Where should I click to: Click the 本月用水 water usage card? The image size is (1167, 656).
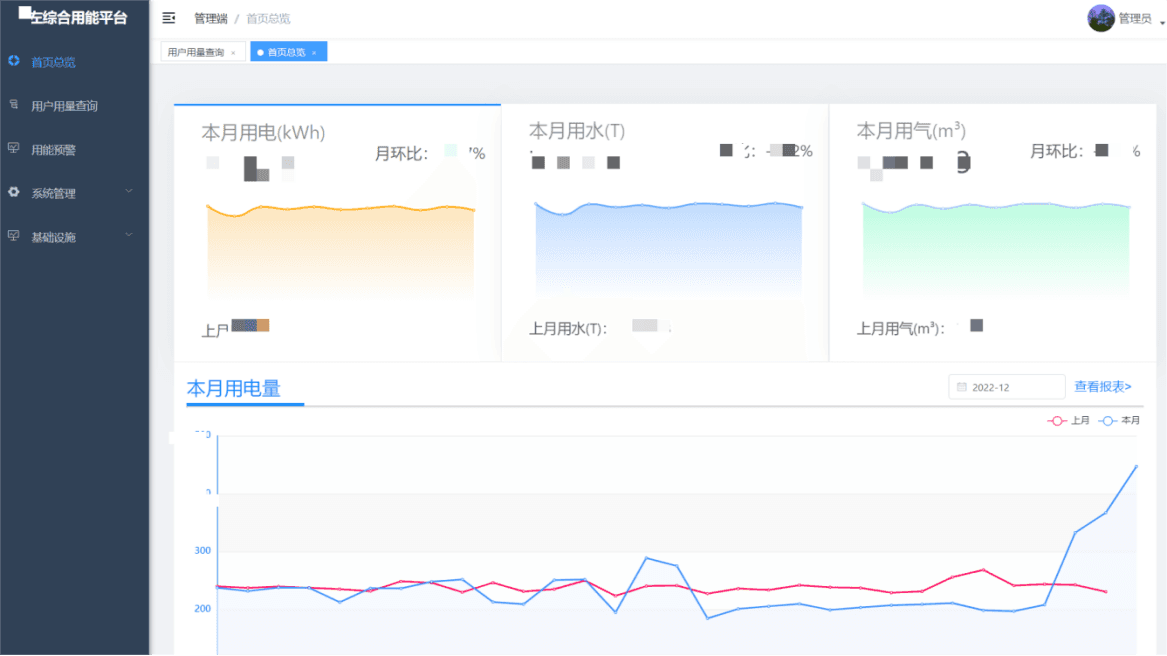click(x=665, y=230)
